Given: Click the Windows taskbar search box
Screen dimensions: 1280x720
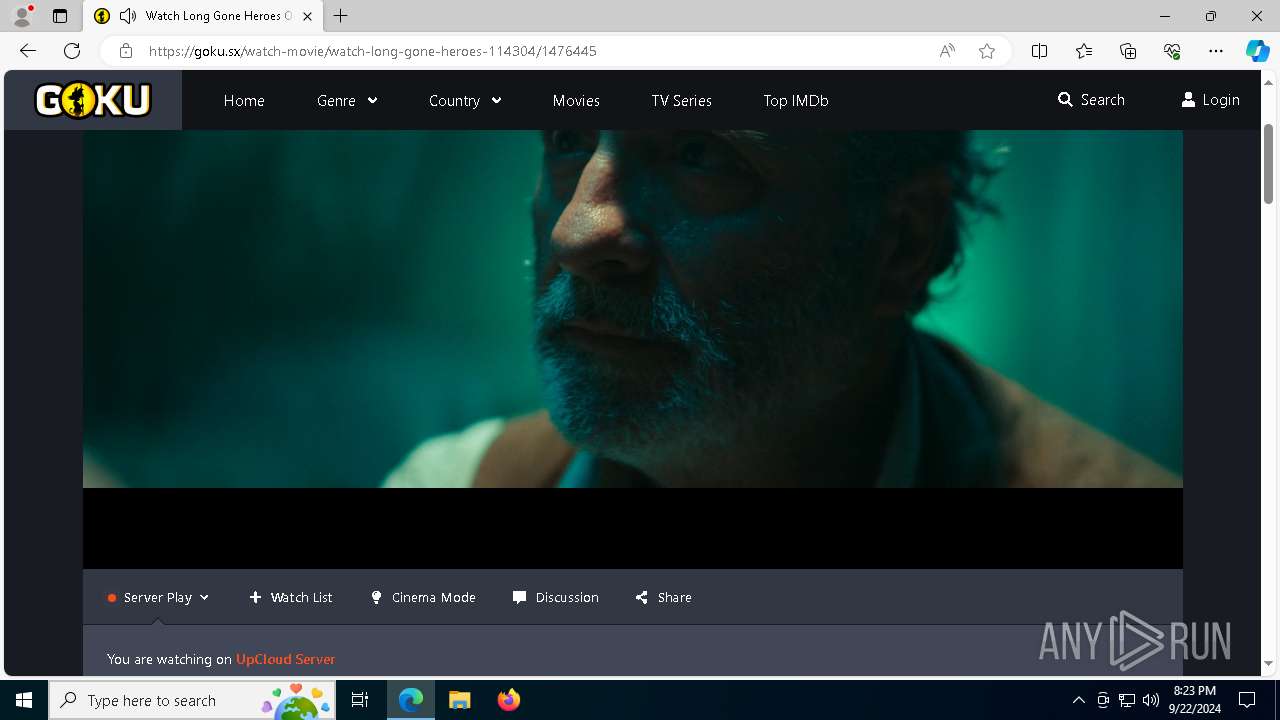Looking at the screenshot, I should (x=193, y=700).
